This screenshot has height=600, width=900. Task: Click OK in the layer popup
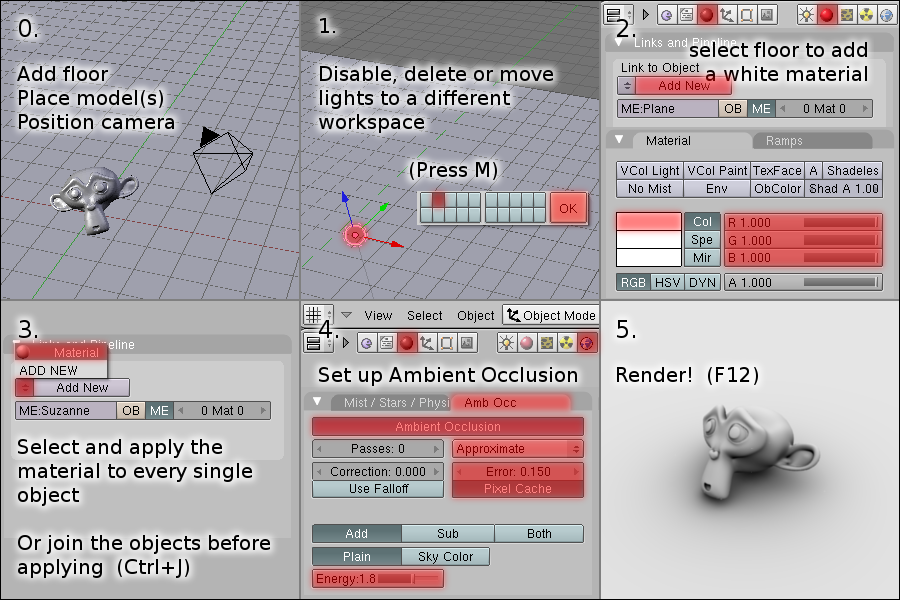(568, 208)
